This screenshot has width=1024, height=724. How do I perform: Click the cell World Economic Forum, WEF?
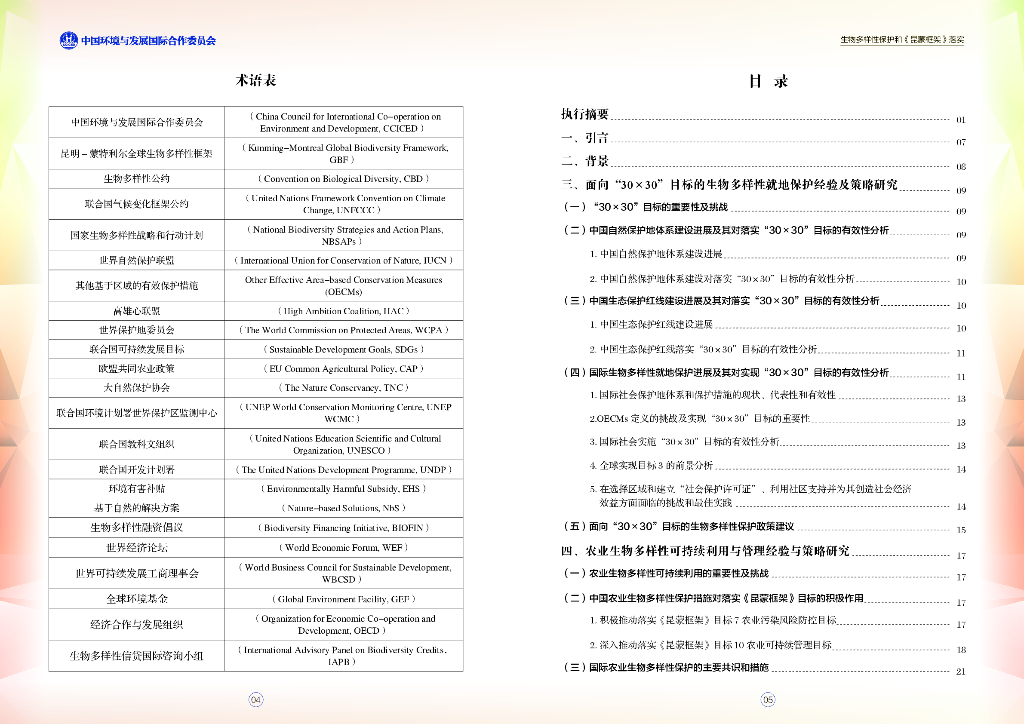click(x=344, y=547)
